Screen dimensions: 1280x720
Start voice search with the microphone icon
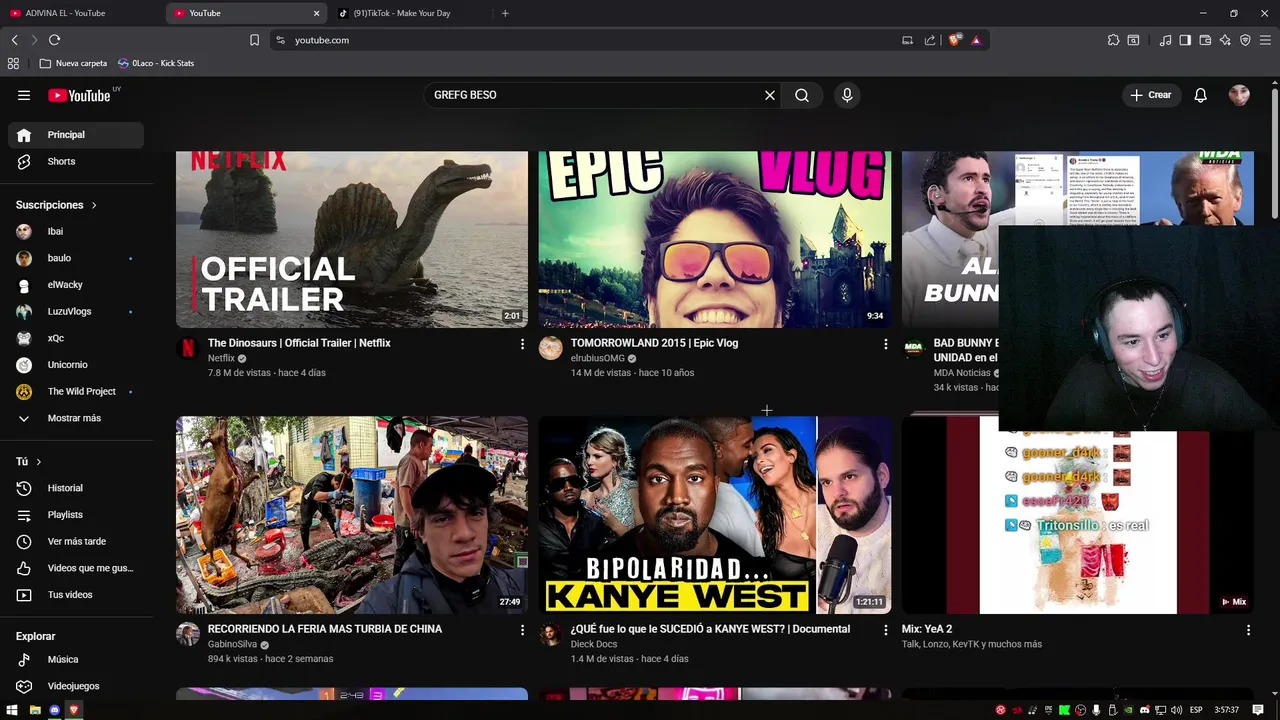coord(847,95)
